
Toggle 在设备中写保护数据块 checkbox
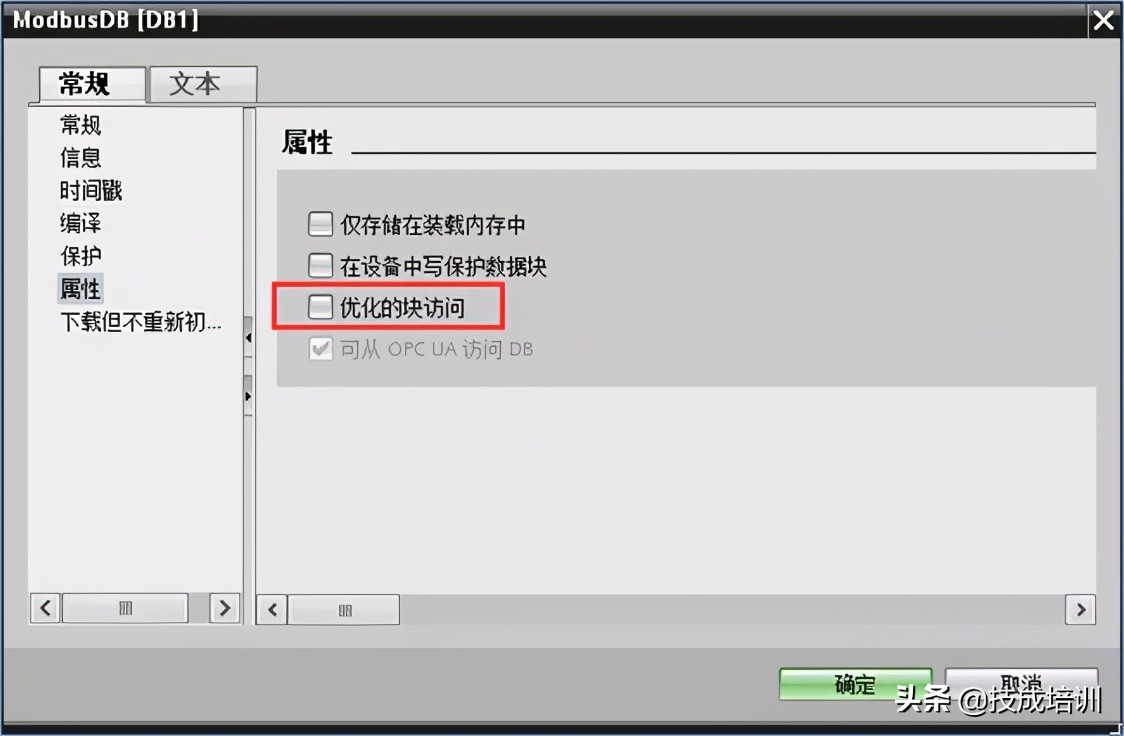(320, 266)
